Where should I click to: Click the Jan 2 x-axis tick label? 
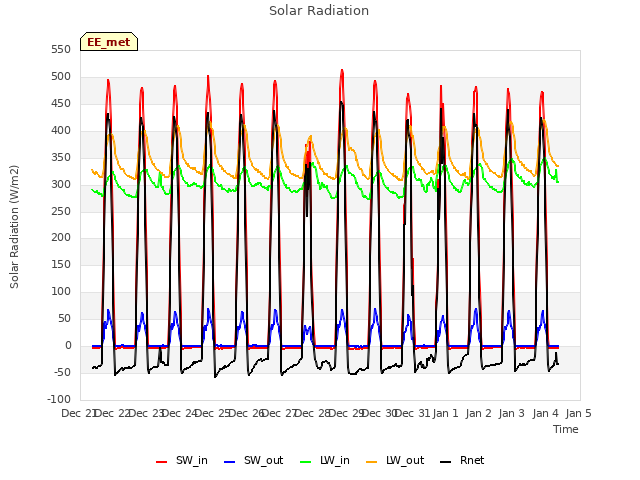click(x=478, y=413)
